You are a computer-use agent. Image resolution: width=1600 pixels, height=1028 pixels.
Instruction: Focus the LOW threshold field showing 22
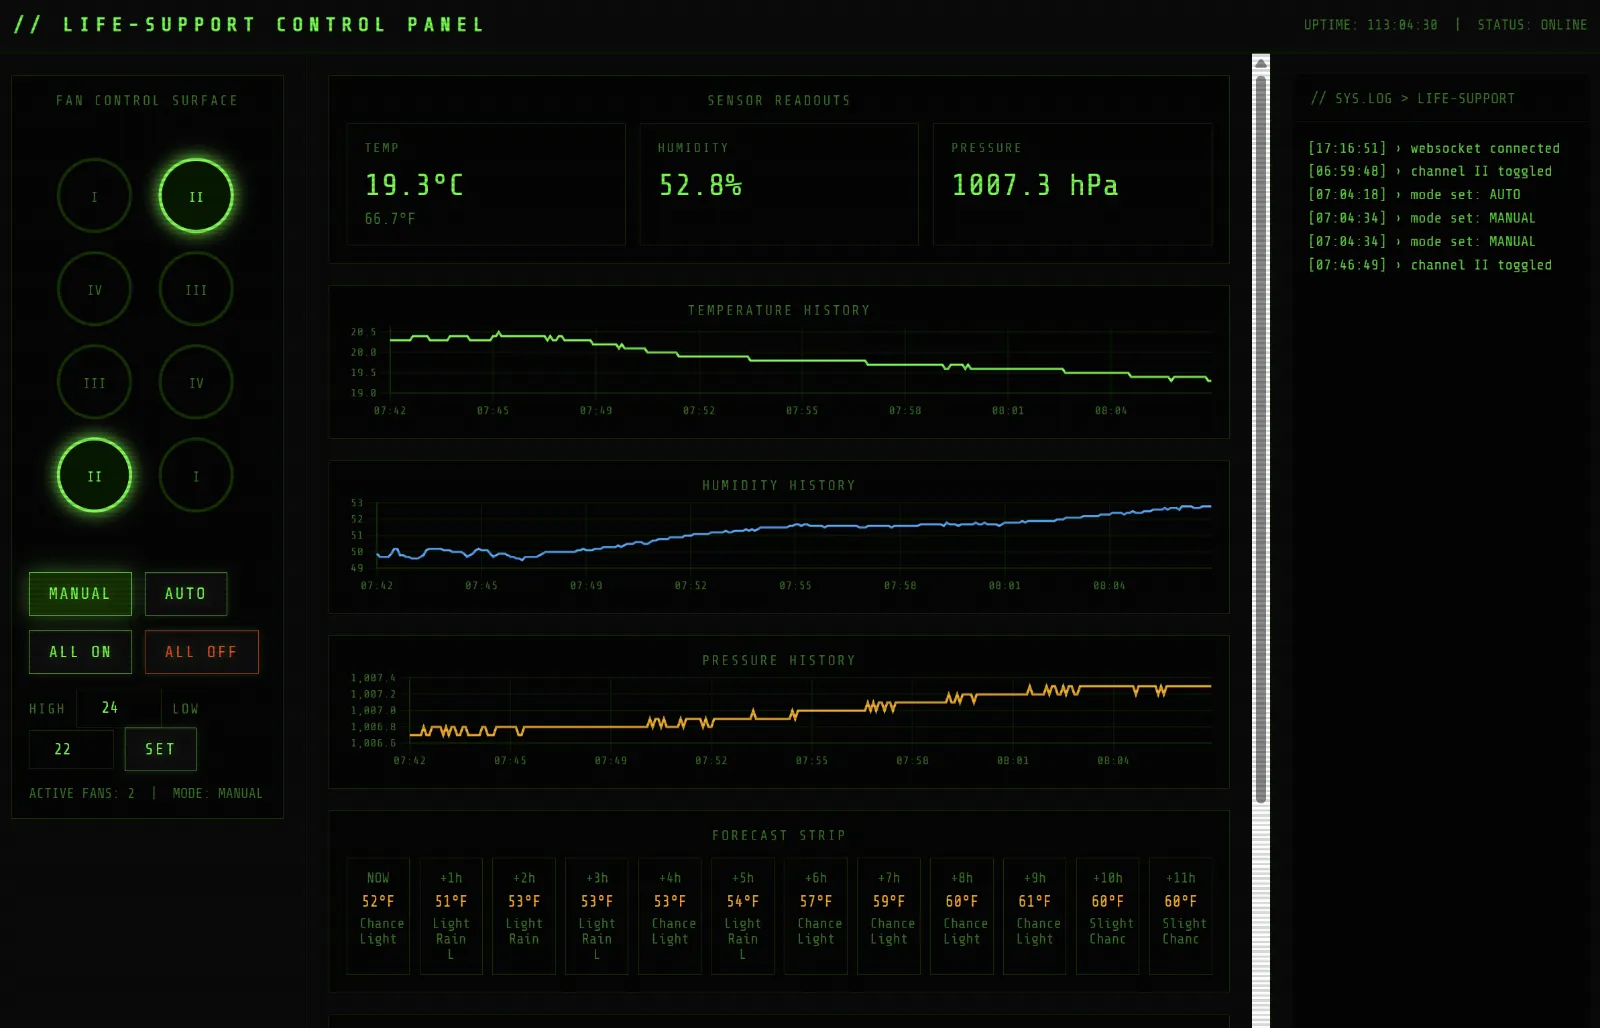pyautogui.click(x=71, y=749)
